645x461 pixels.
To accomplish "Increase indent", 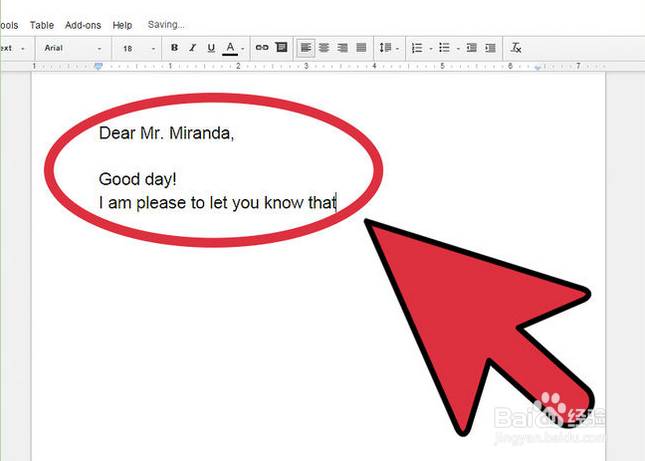I will coord(490,48).
